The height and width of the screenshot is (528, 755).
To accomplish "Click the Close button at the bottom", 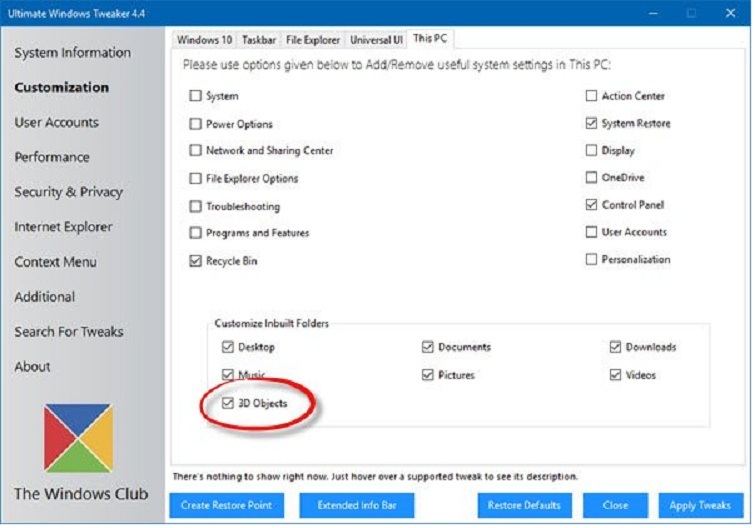I will coord(615,505).
